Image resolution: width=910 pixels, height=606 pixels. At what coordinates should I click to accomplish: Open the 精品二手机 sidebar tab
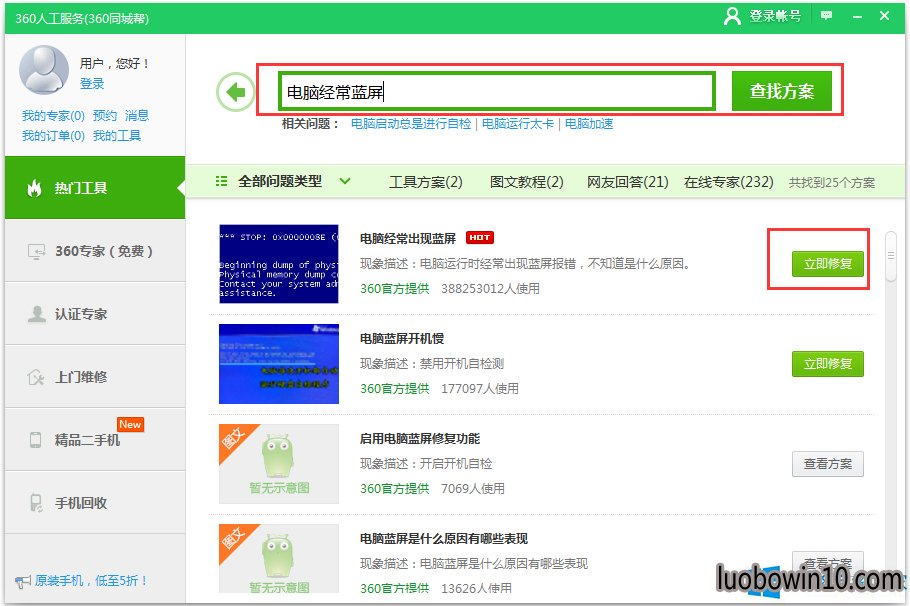(x=95, y=439)
